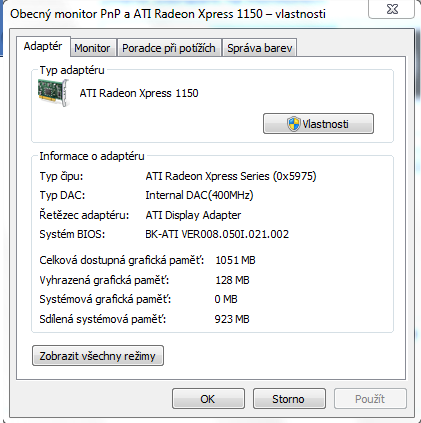Screen dimensions: 421x423
Task: Click the dialog title bar text
Action: pyautogui.click(x=168, y=14)
